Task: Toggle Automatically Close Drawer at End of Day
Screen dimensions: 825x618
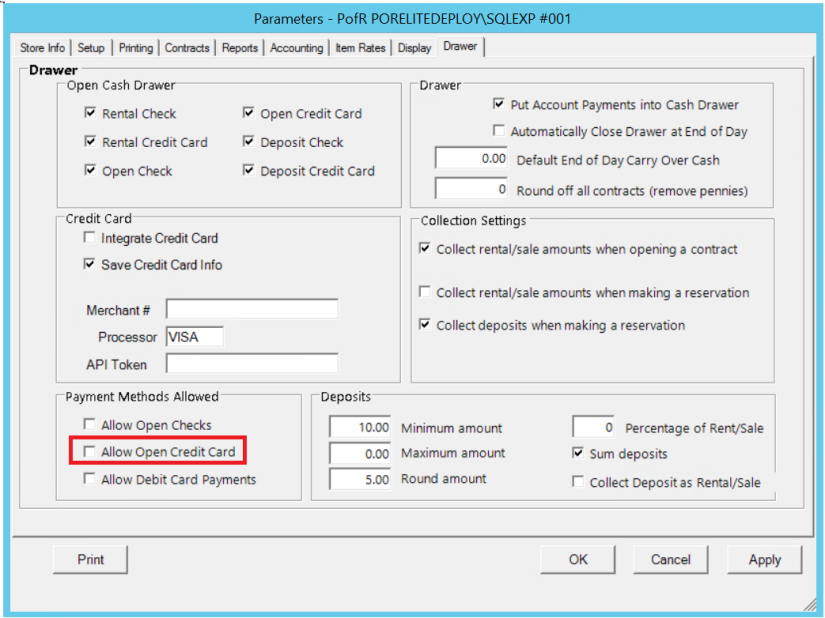Action: point(500,131)
